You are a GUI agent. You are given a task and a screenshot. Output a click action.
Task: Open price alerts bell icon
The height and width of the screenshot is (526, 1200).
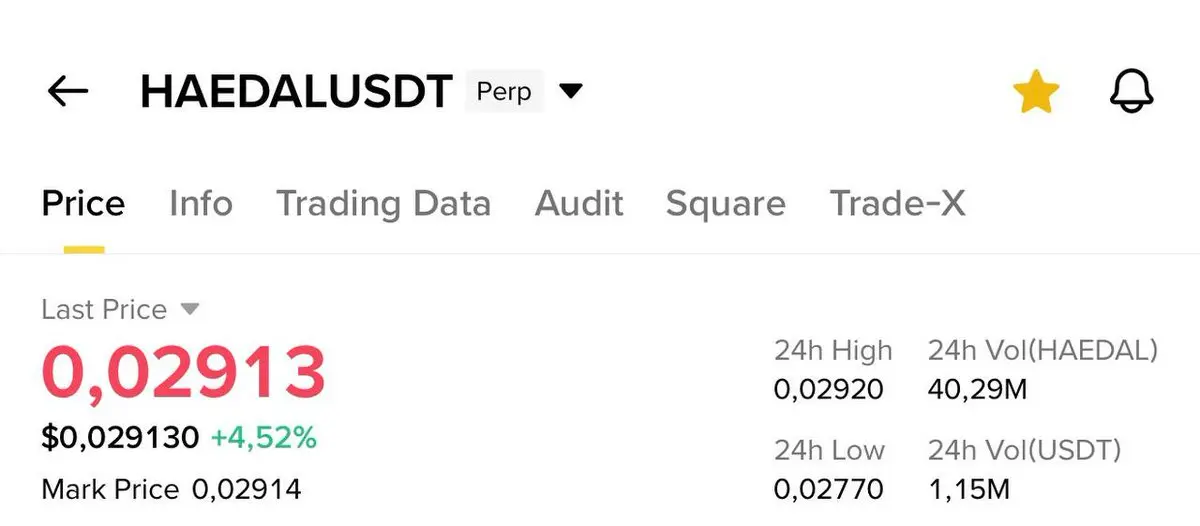click(1132, 92)
